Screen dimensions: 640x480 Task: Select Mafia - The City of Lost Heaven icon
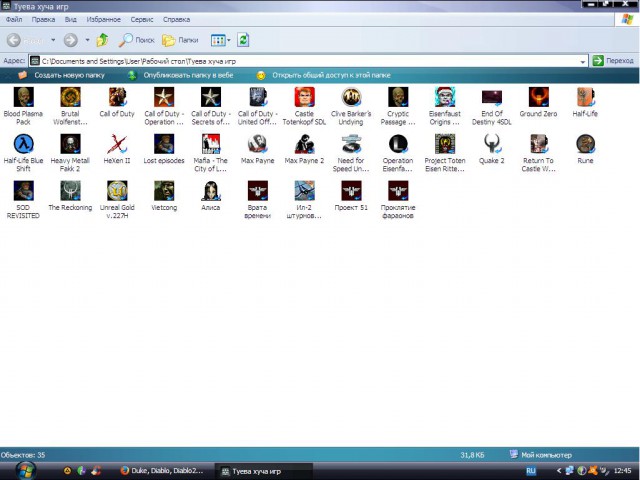click(211, 144)
